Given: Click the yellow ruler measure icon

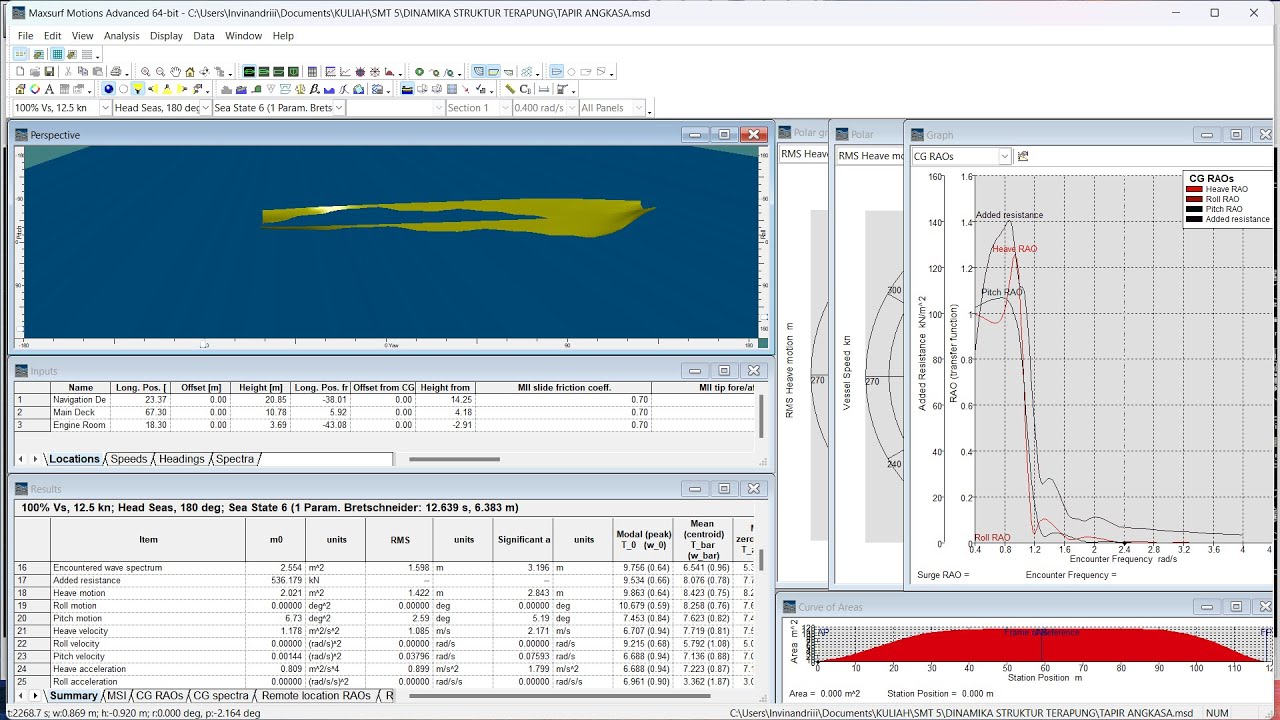Looking at the screenshot, I should tap(510, 90).
